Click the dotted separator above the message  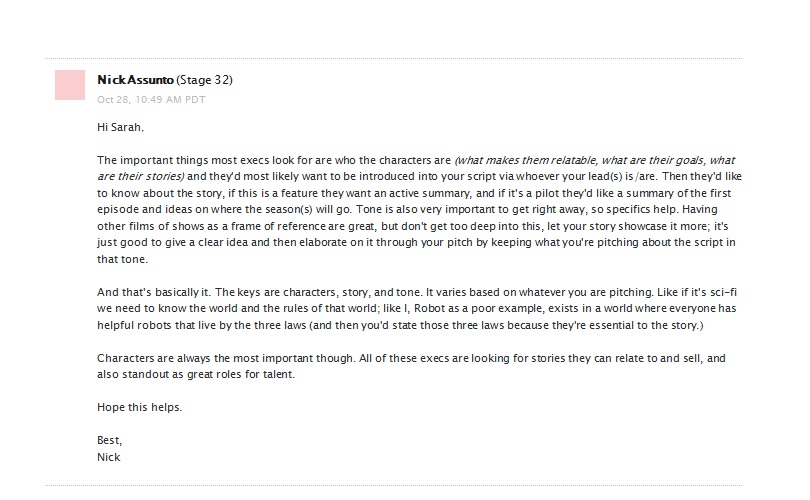pyautogui.click(x=393, y=58)
